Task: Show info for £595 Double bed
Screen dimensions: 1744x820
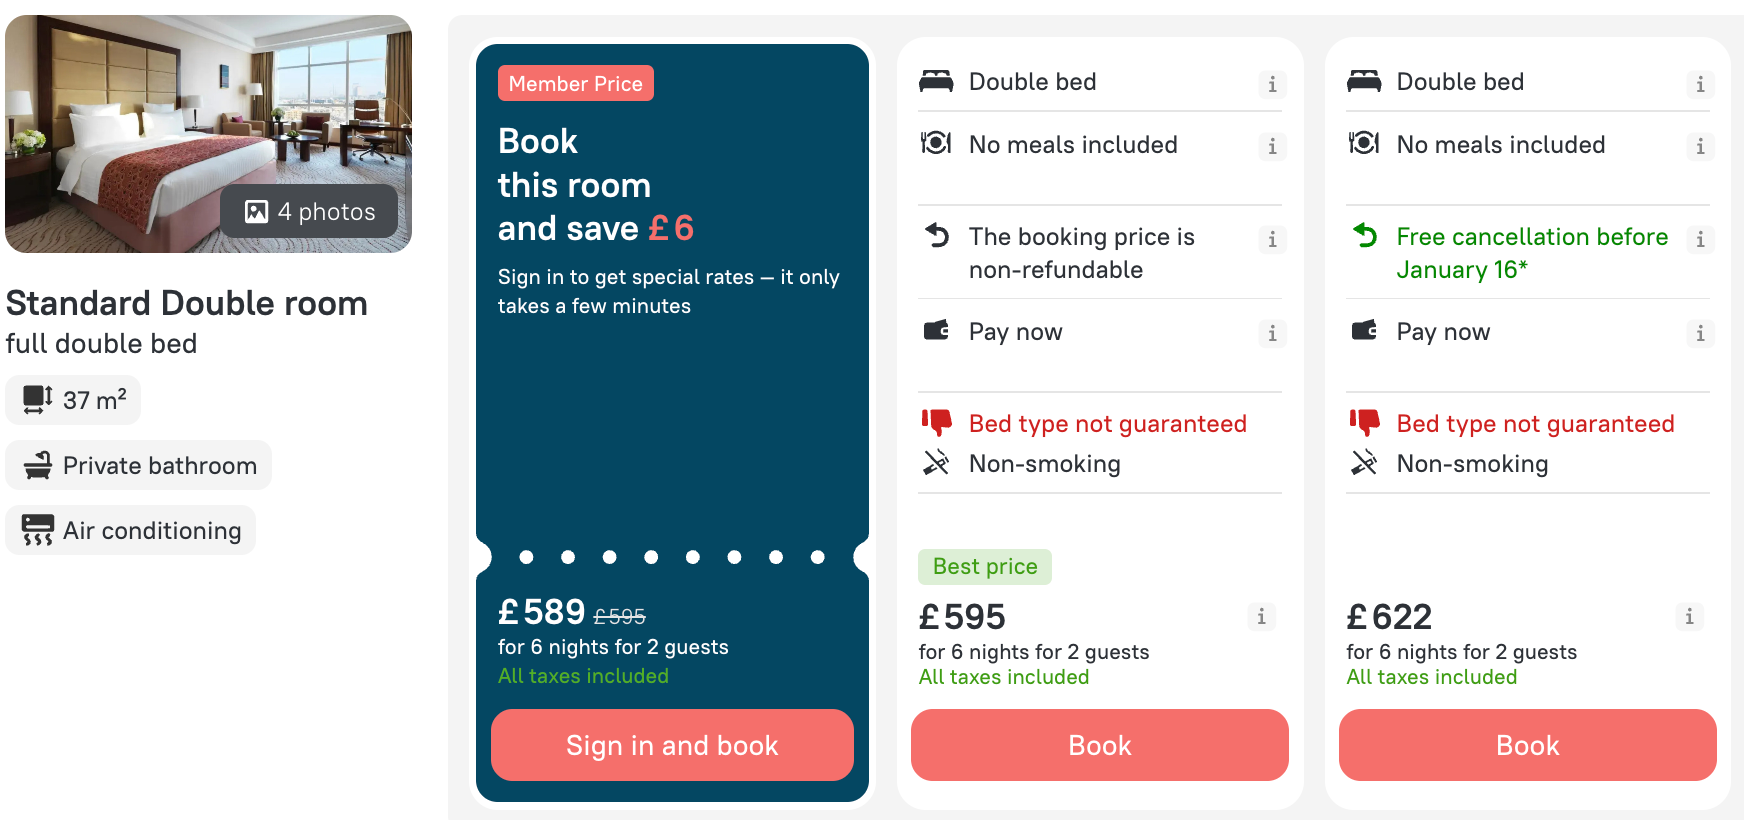Action: pos(1272,84)
